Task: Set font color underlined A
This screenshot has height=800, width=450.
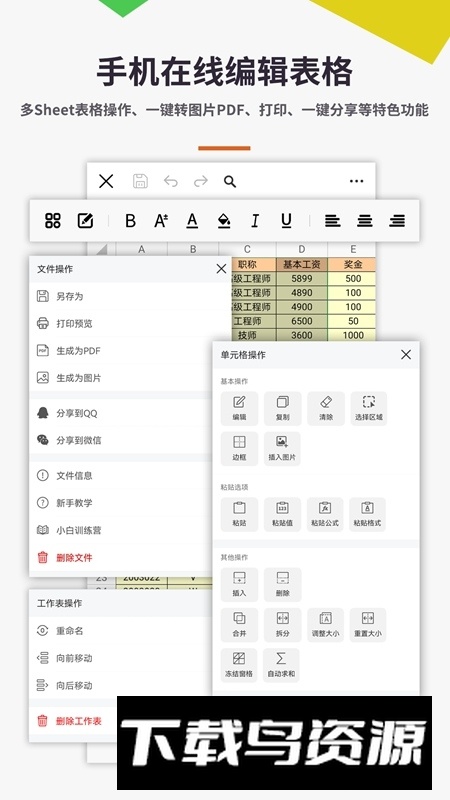Action: coord(192,220)
